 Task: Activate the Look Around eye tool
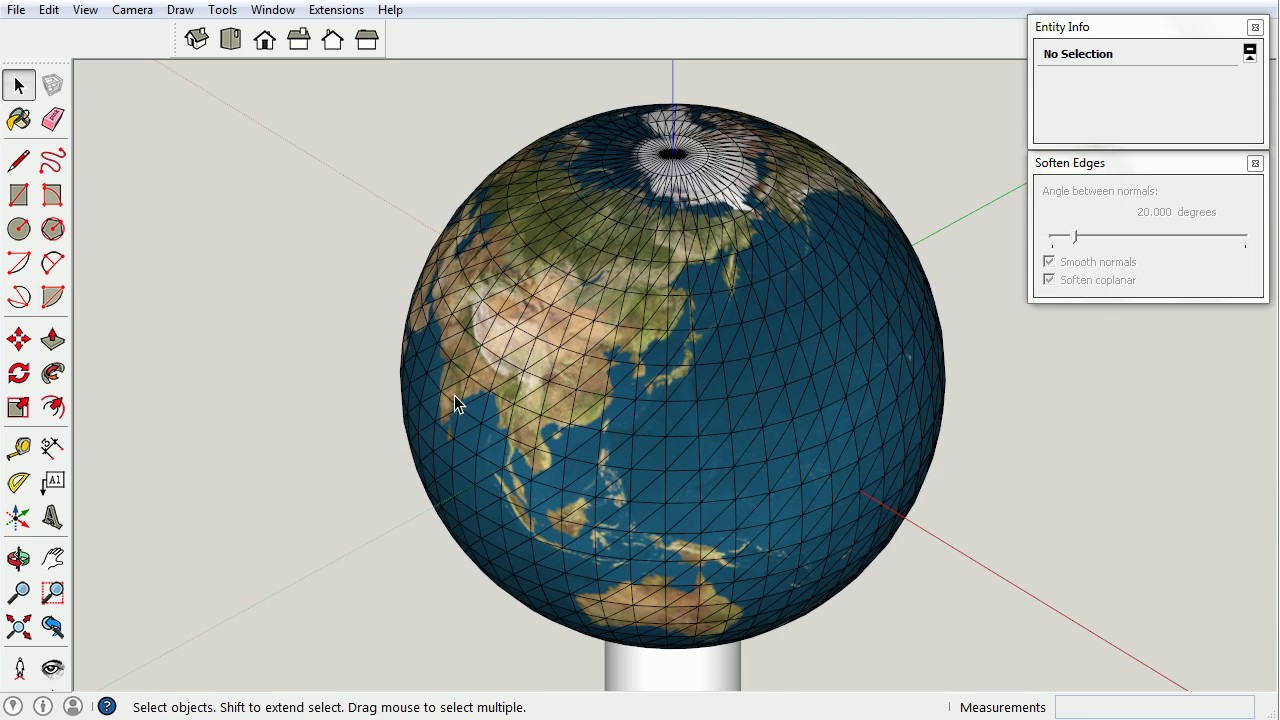click(x=53, y=669)
